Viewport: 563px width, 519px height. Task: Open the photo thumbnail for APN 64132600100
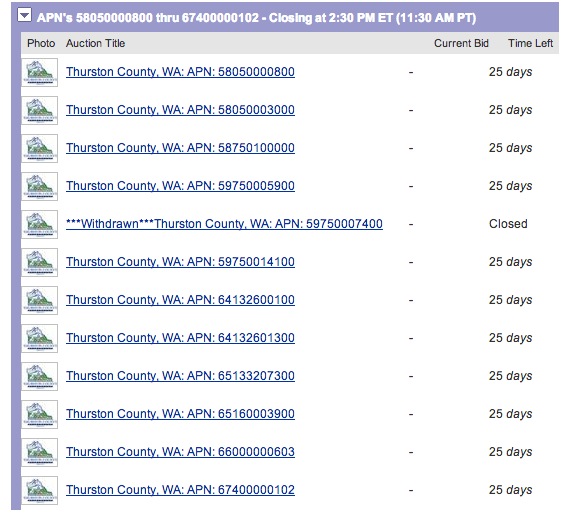(x=39, y=300)
